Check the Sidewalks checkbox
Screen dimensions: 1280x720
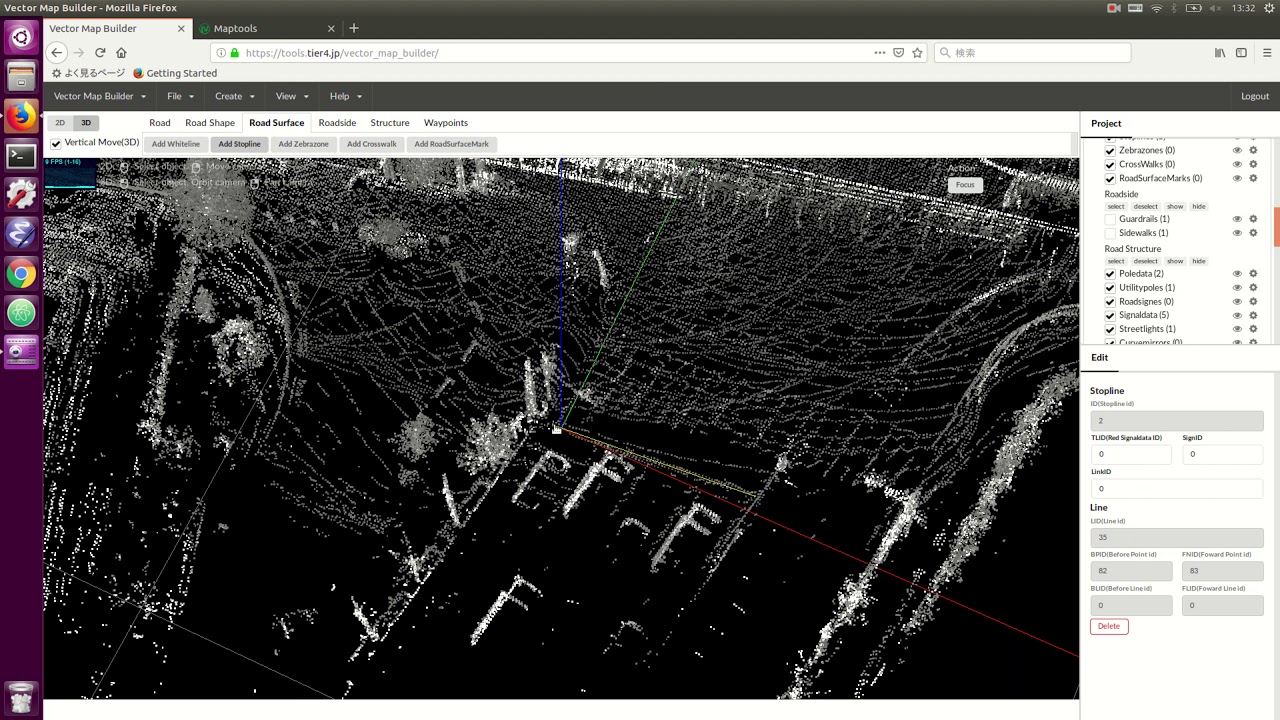click(1110, 233)
